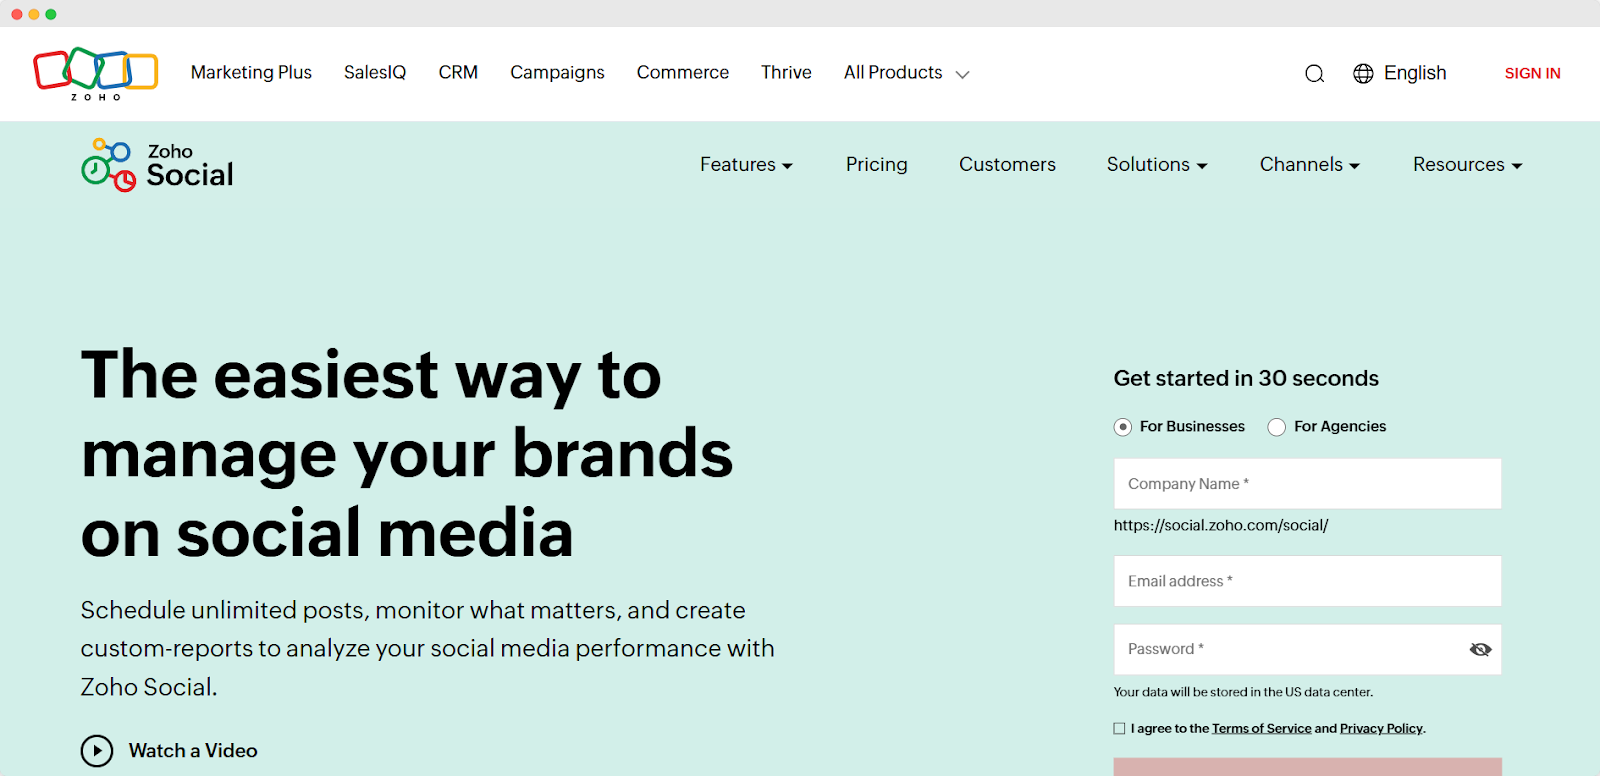
Task: Click the globe language icon
Action: [1363, 73]
